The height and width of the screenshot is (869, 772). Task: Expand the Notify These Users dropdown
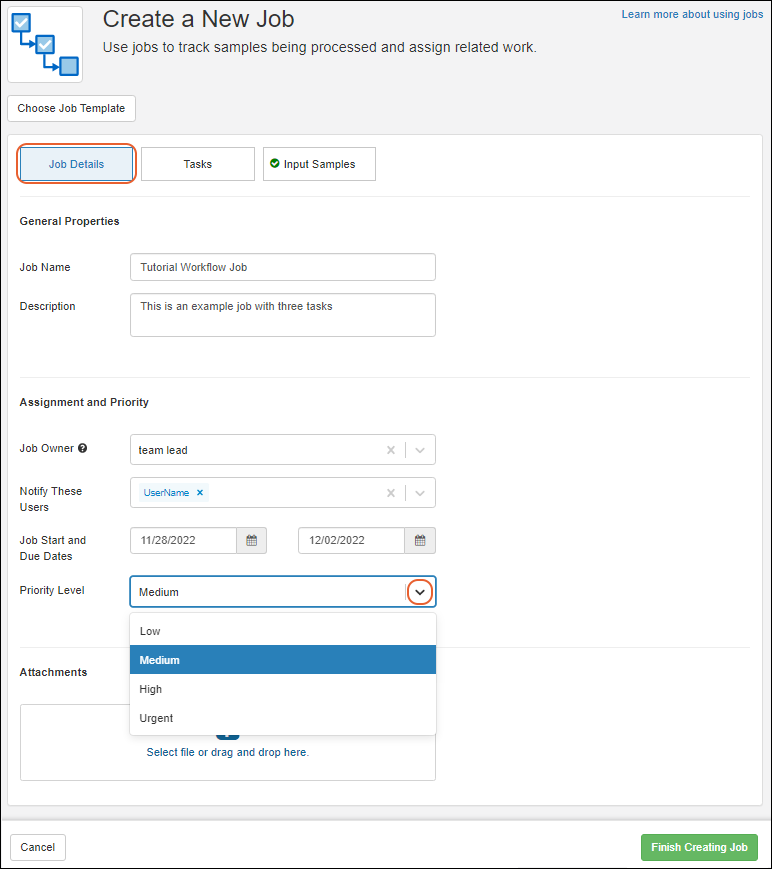420,493
